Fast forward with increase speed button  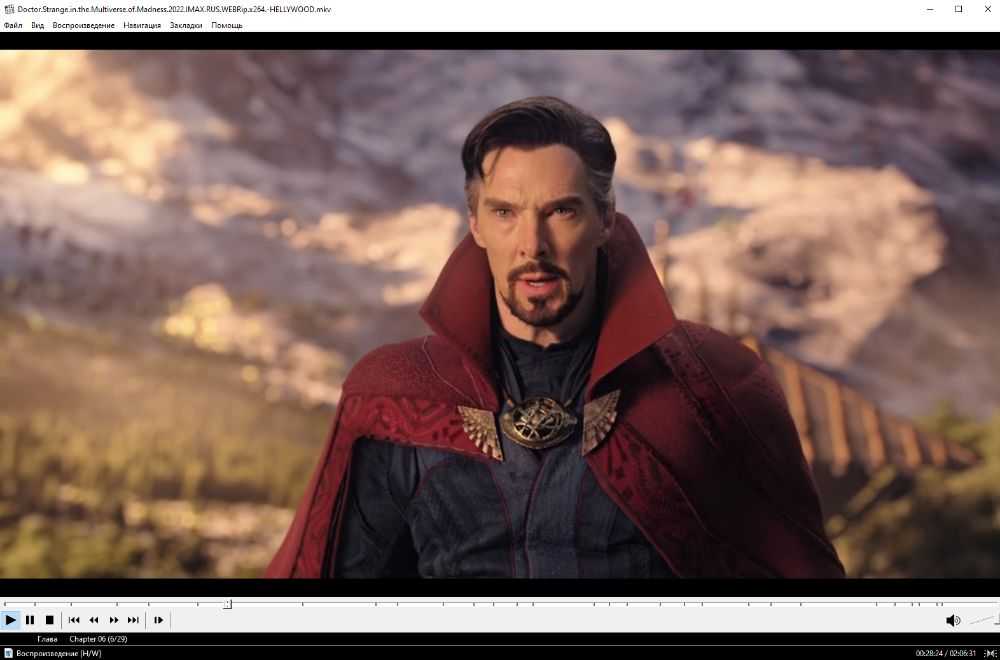pos(114,620)
